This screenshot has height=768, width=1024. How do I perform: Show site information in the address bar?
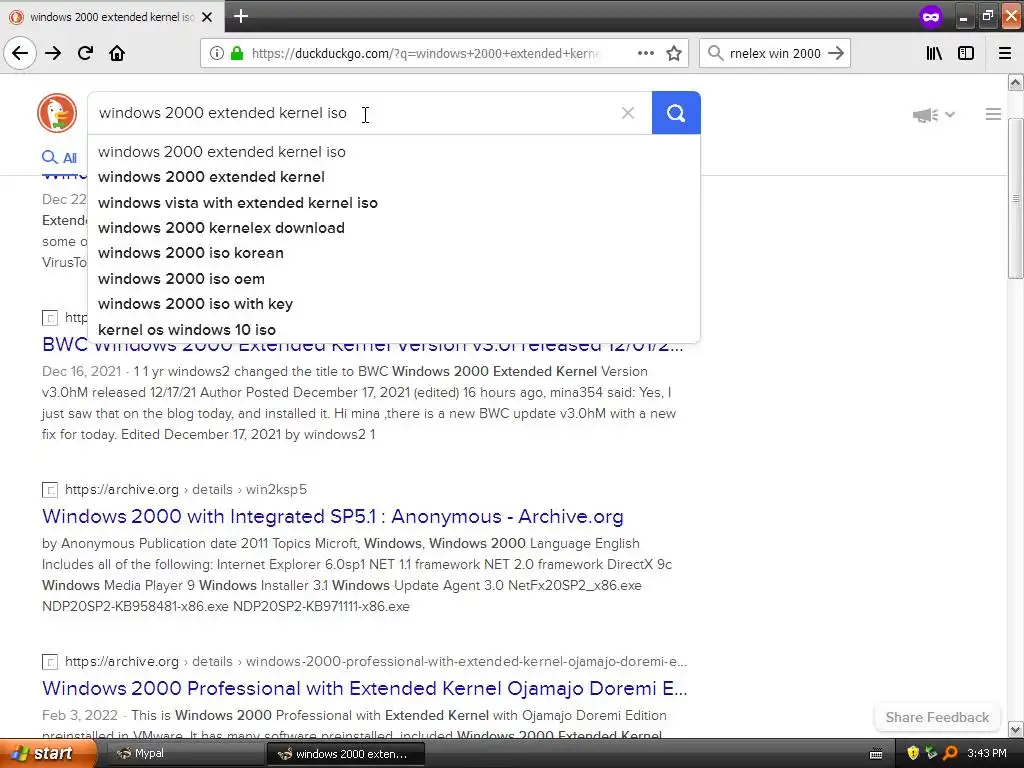(216, 53)
